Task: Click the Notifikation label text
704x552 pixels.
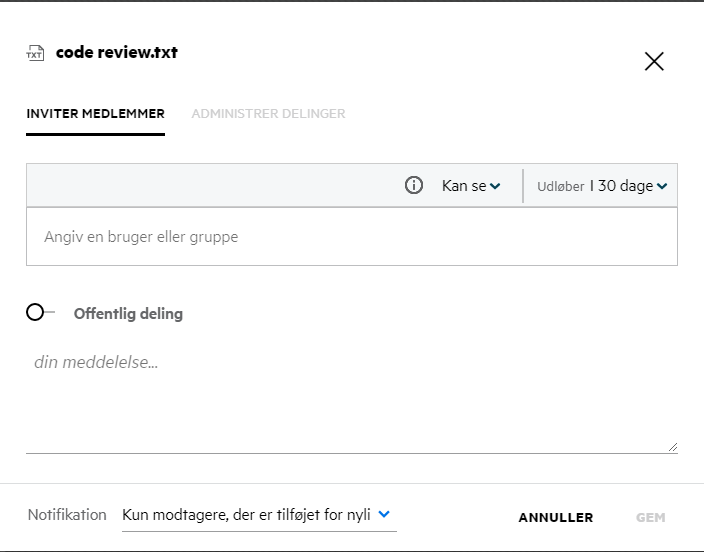Action: [x=67, y=515]
